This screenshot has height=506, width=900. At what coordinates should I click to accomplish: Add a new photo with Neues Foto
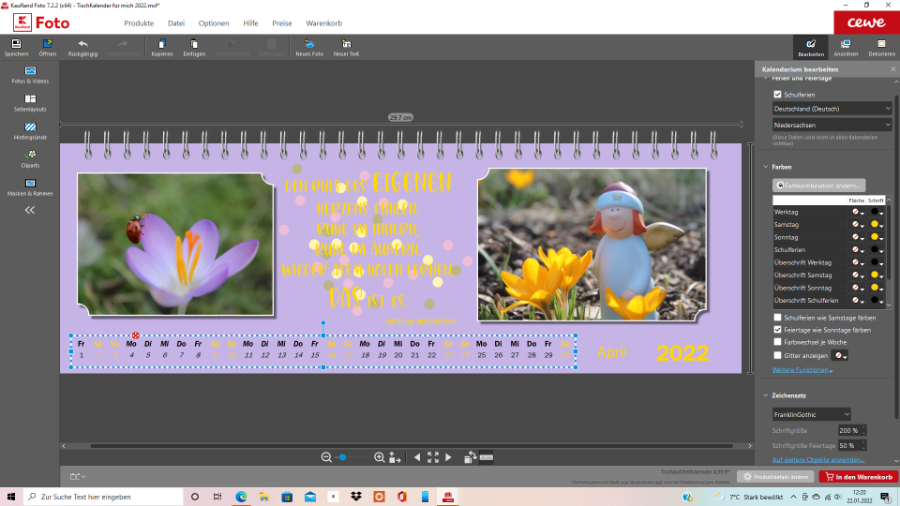309,44
